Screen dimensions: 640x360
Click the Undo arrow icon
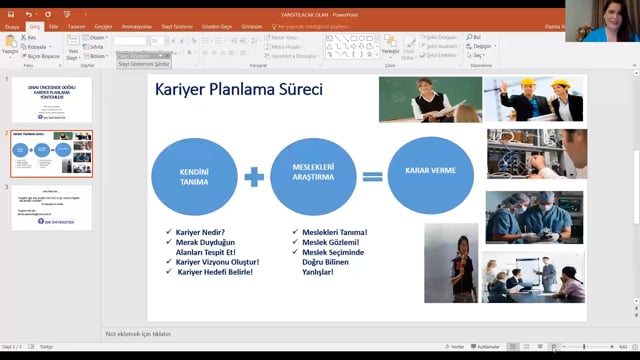28,14
